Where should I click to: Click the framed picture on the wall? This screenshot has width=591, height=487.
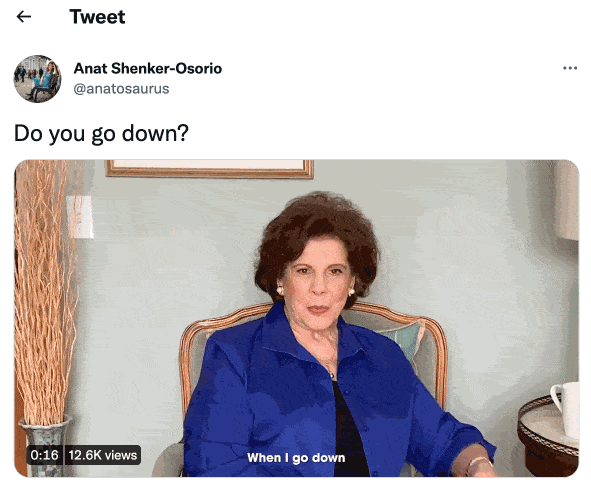click(210, 168)
